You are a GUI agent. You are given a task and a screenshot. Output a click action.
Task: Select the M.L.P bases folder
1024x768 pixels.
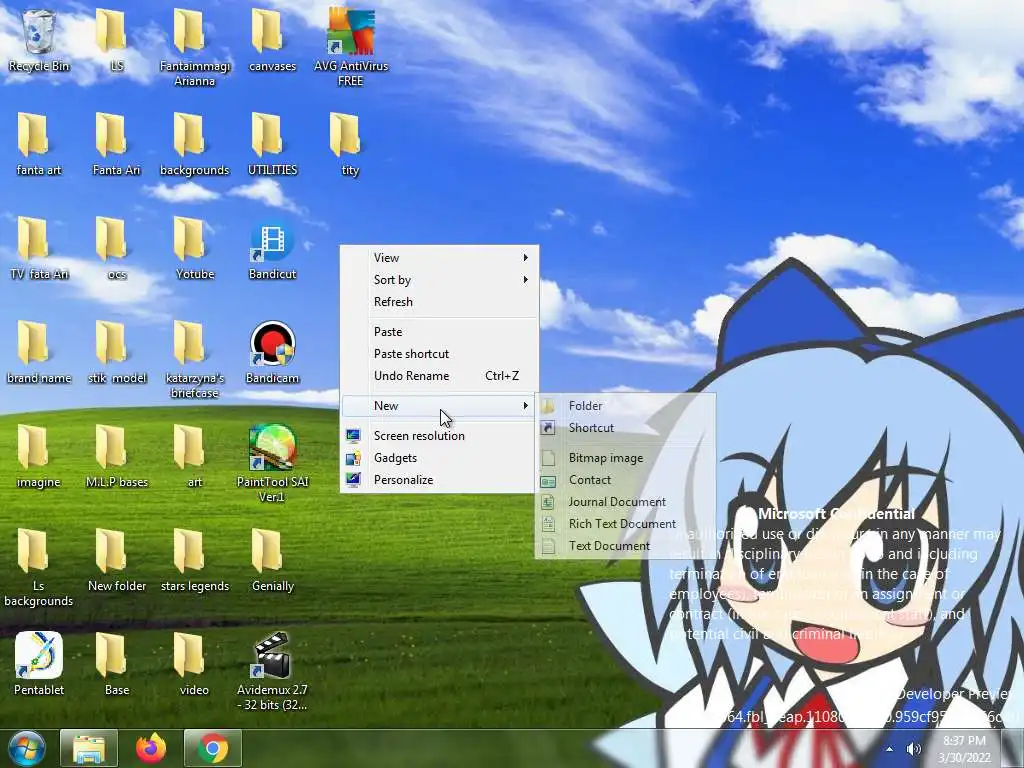116,456
